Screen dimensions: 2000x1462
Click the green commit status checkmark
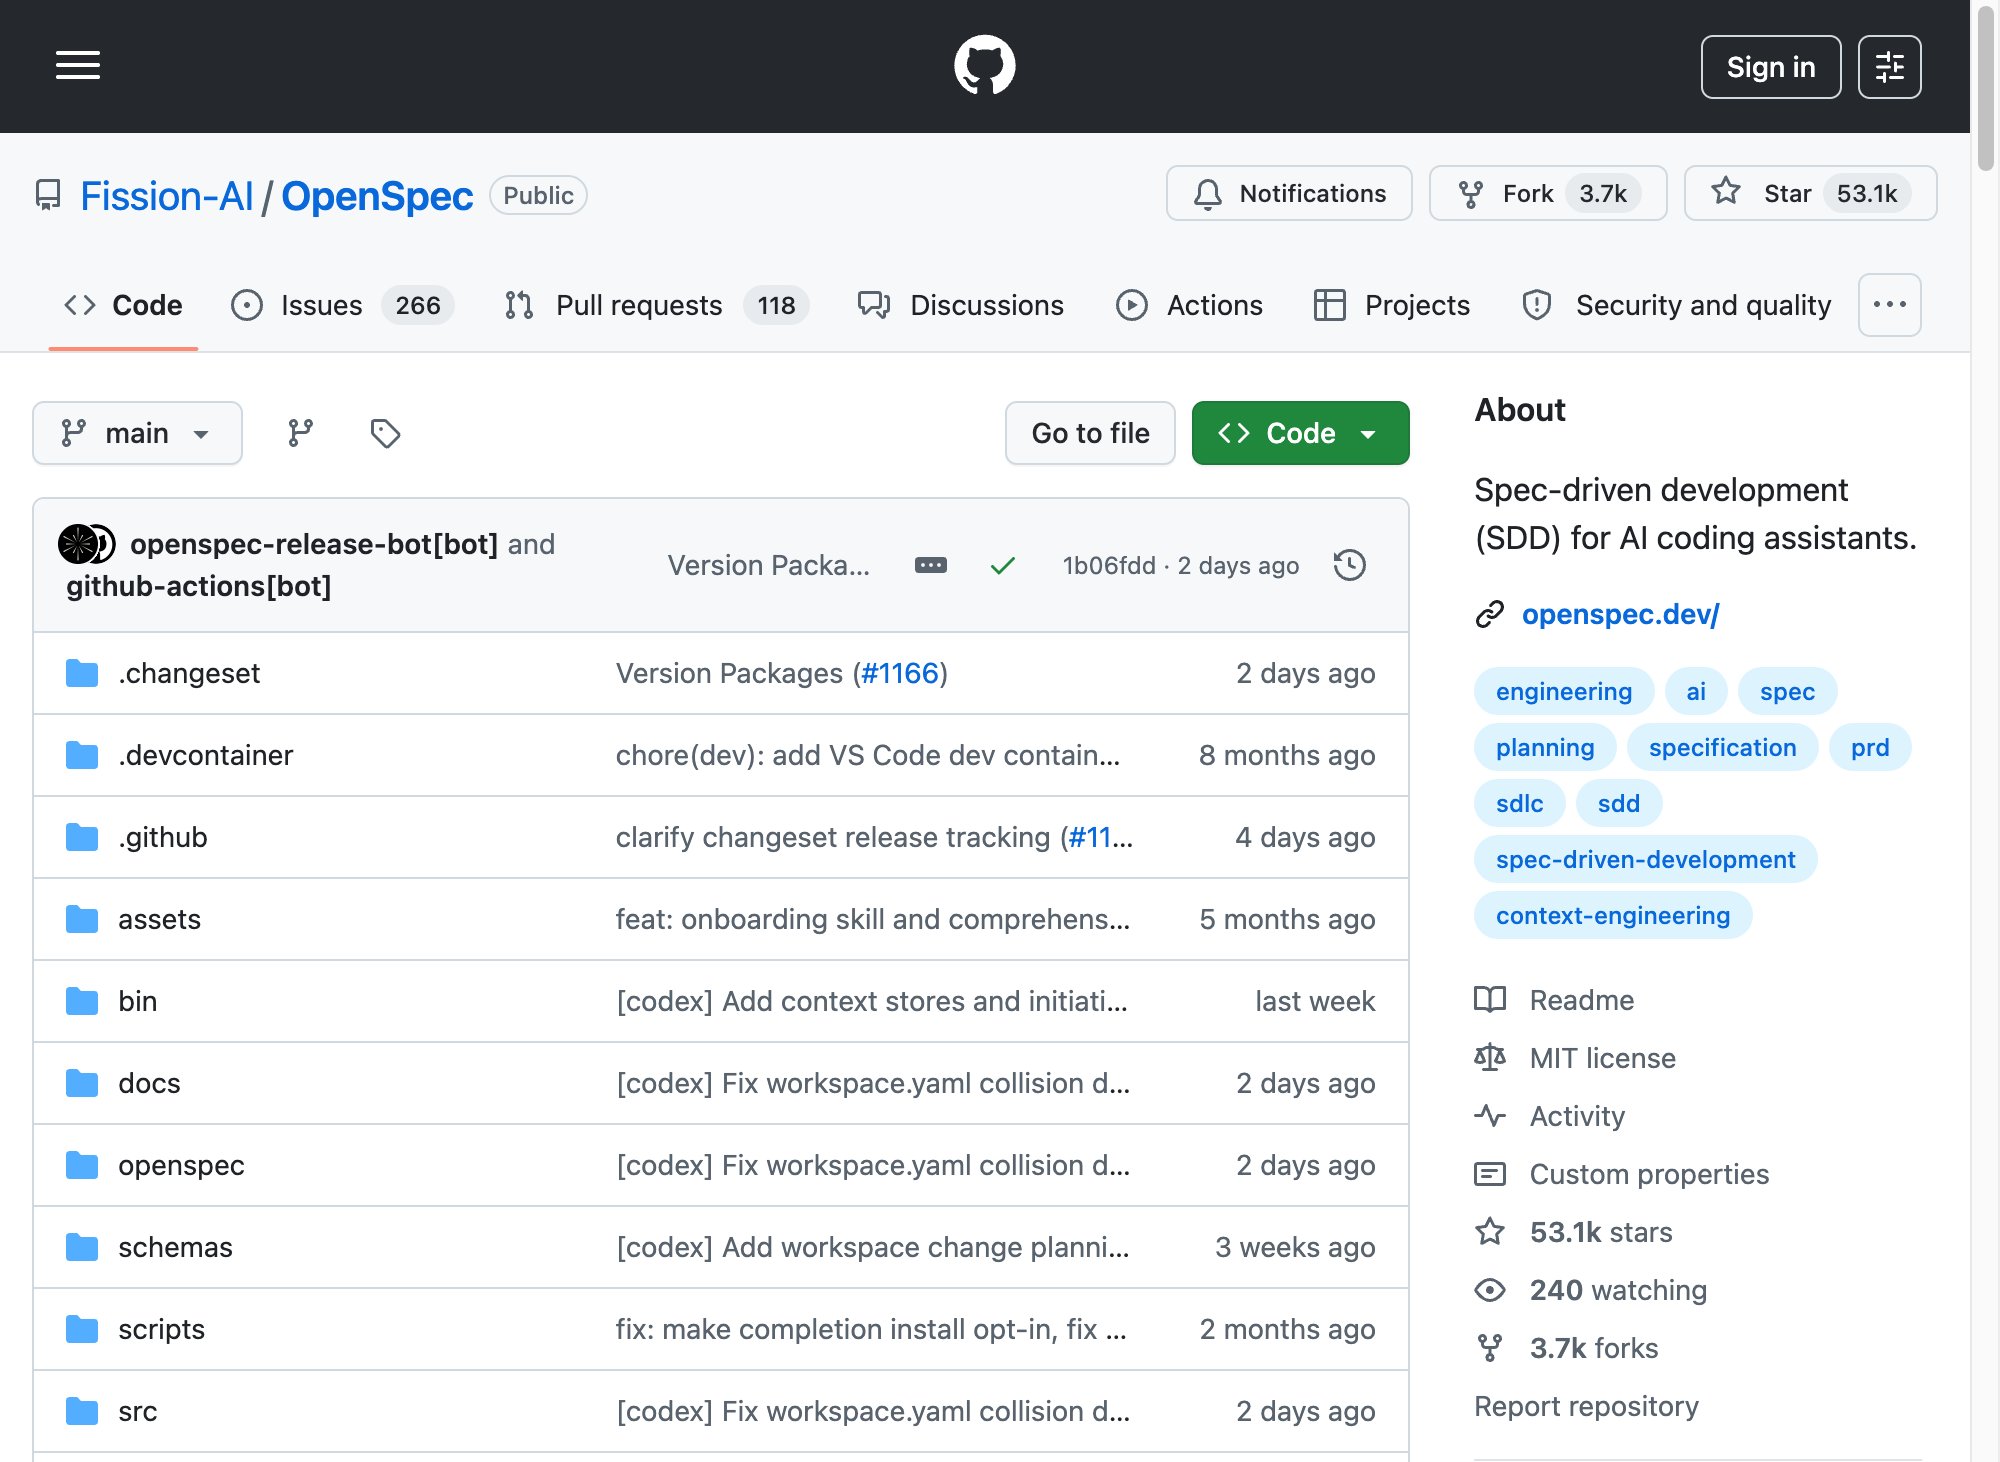[x=1002, y=565]
